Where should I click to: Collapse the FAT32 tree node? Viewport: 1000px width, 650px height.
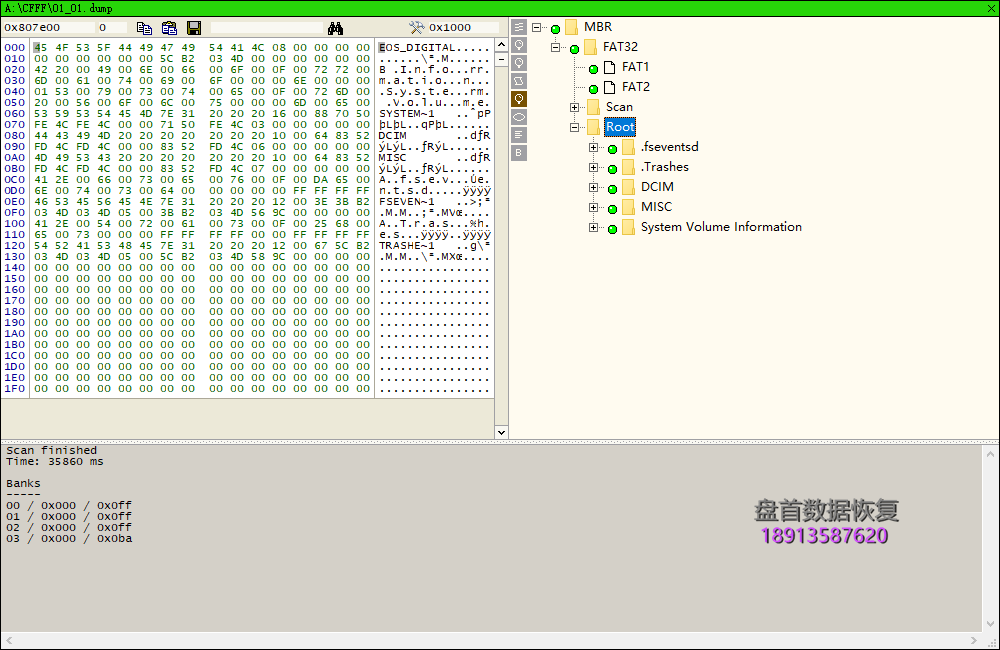(x=554, y=47)
